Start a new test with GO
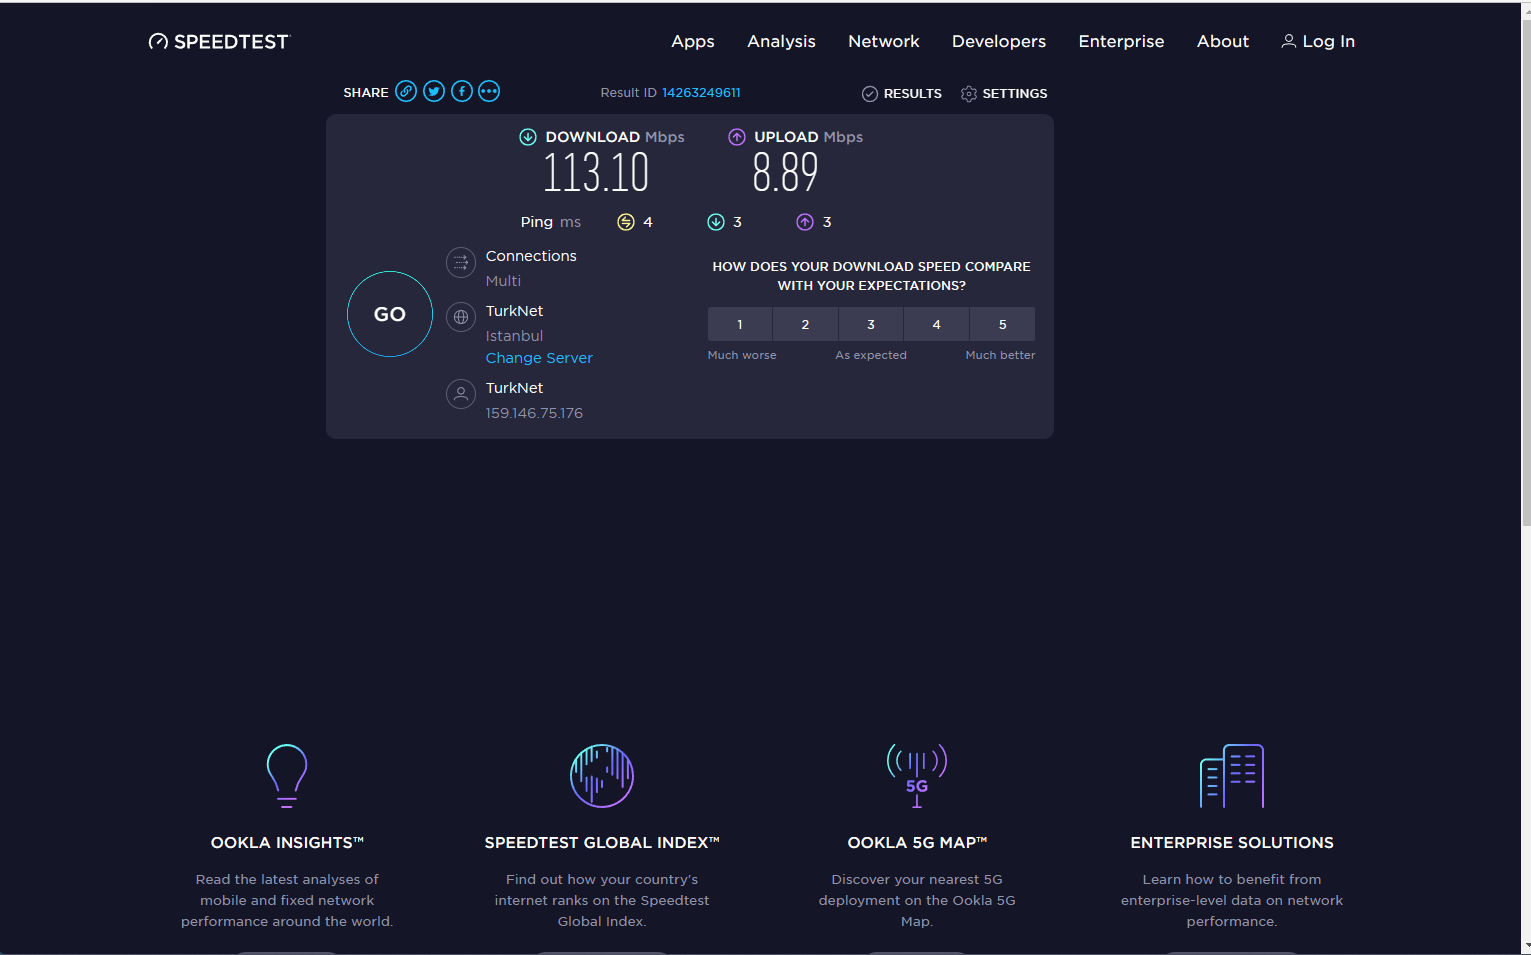This screenshot has width=1531, height=955. [390, 314]
